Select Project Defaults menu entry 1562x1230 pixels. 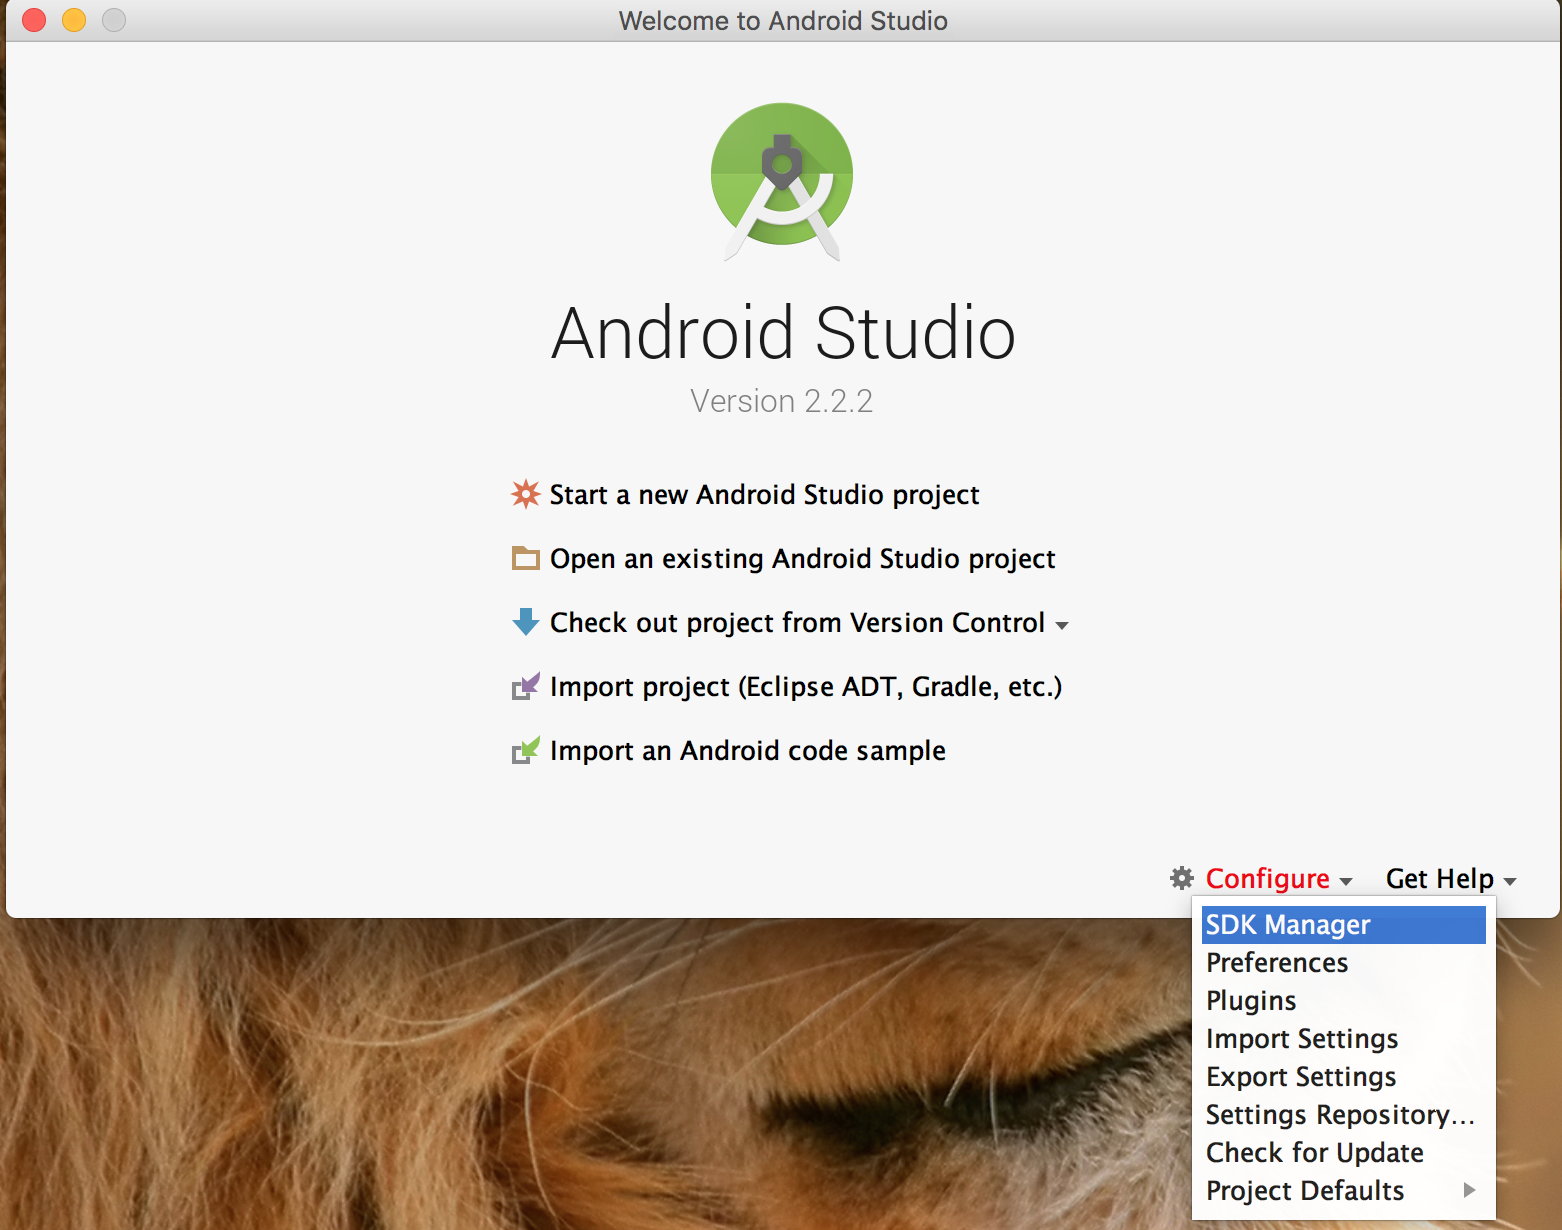point(1344,1191)
